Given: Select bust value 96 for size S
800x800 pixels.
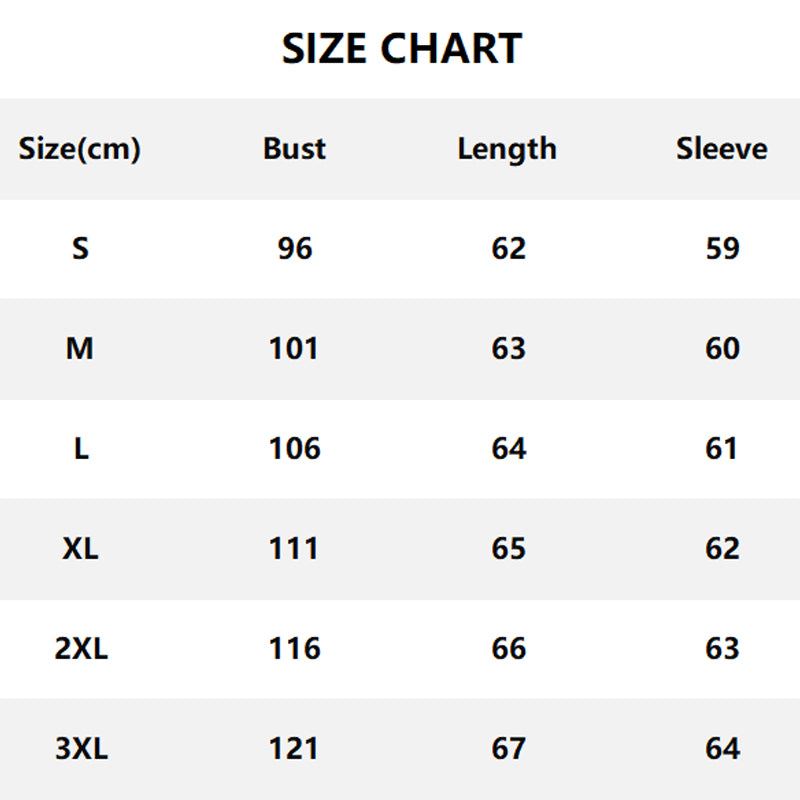Looking at the screenshot, I should click(x=295, y=248).
